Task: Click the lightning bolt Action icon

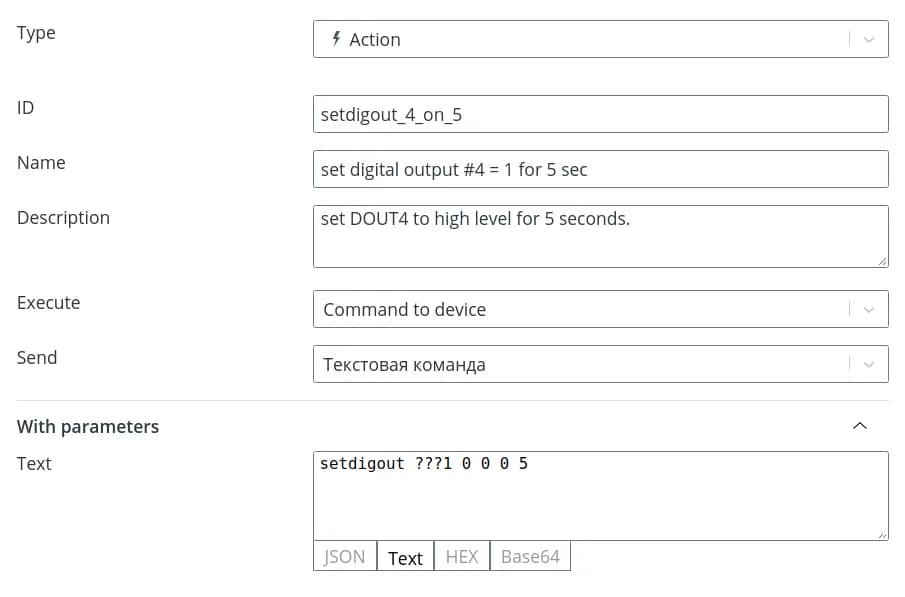Action: tap(336, 39)
